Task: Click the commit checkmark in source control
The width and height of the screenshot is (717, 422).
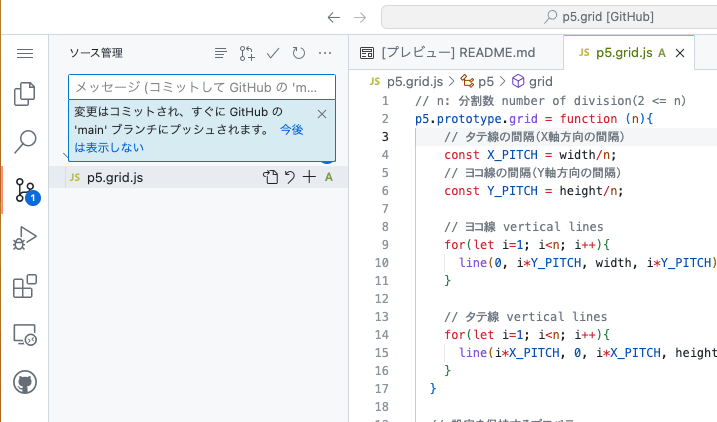Action: point(272,53)
